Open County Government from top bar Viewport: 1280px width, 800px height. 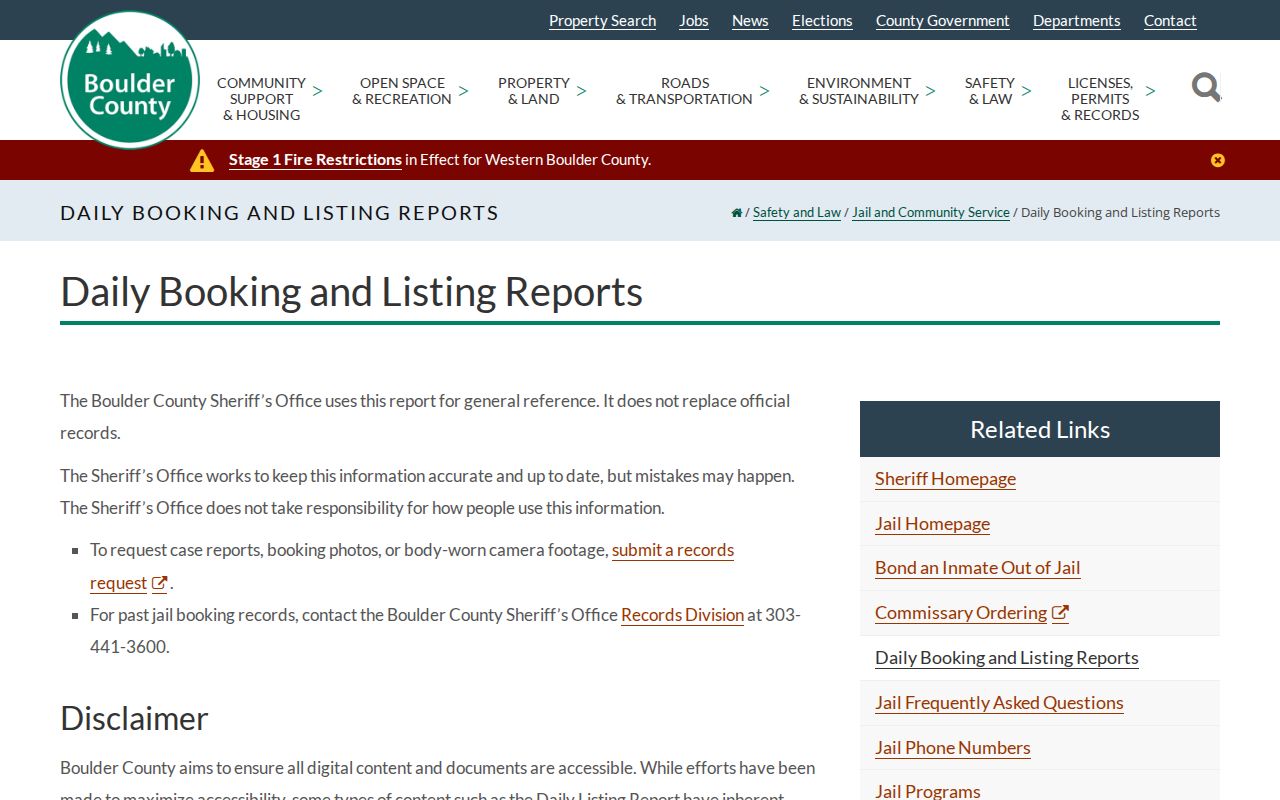[x=943, y=21]
